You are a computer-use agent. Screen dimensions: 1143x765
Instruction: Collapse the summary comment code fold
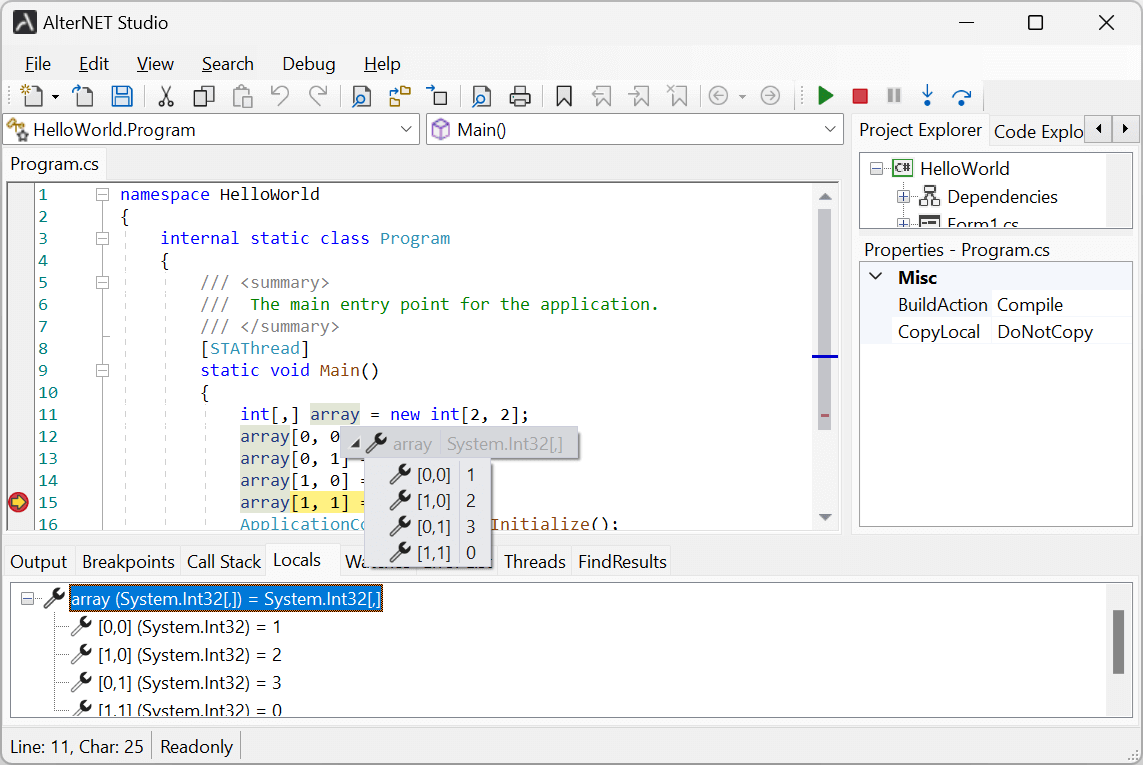pyautogui.click(x=103, y=282)
